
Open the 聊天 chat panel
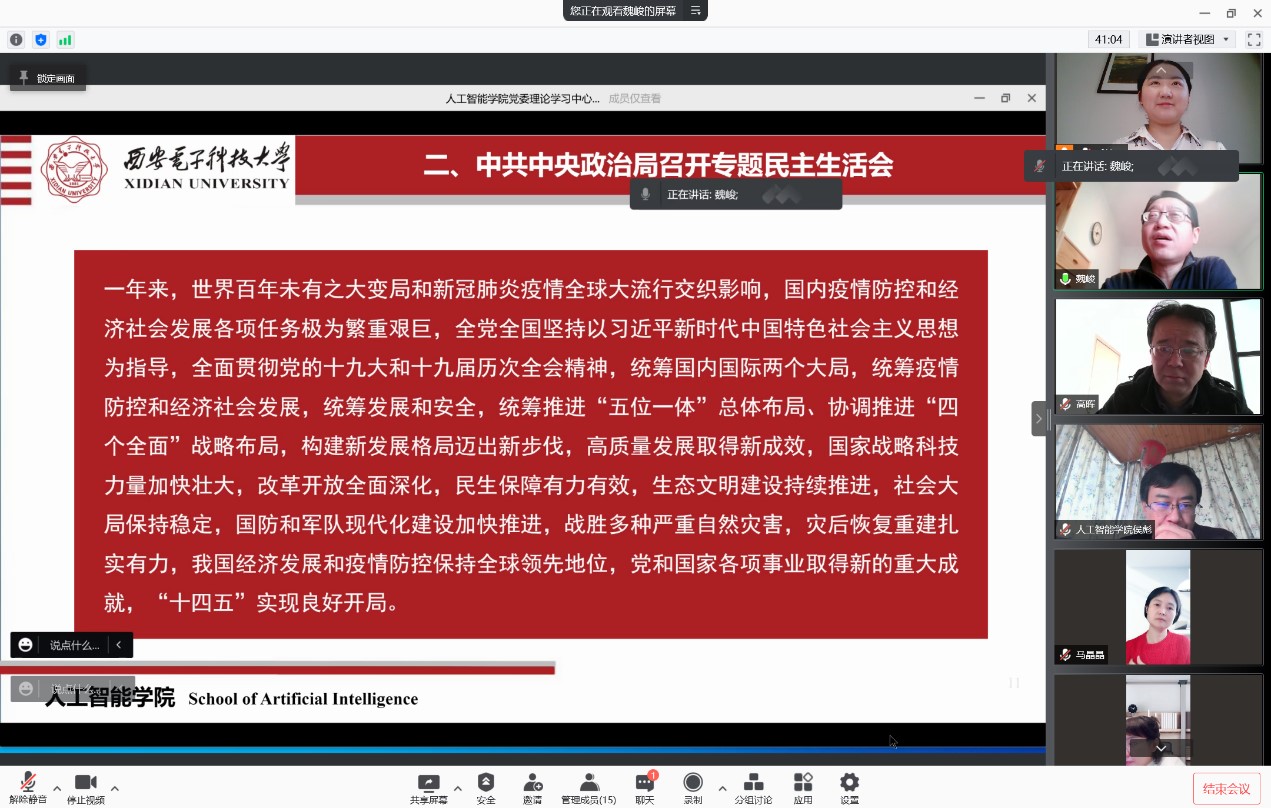[645, 787]
